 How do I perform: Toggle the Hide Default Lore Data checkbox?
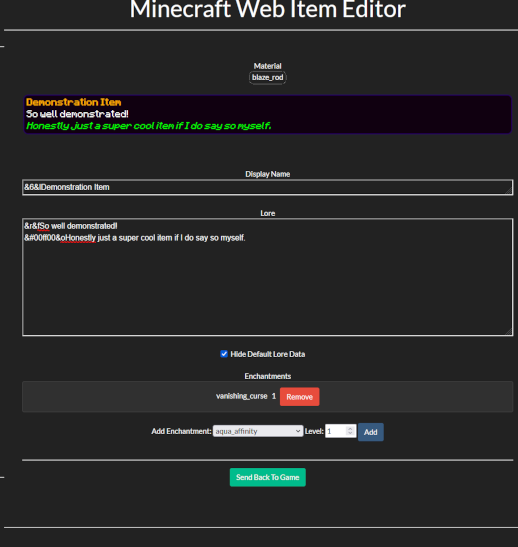coord(224,354)
